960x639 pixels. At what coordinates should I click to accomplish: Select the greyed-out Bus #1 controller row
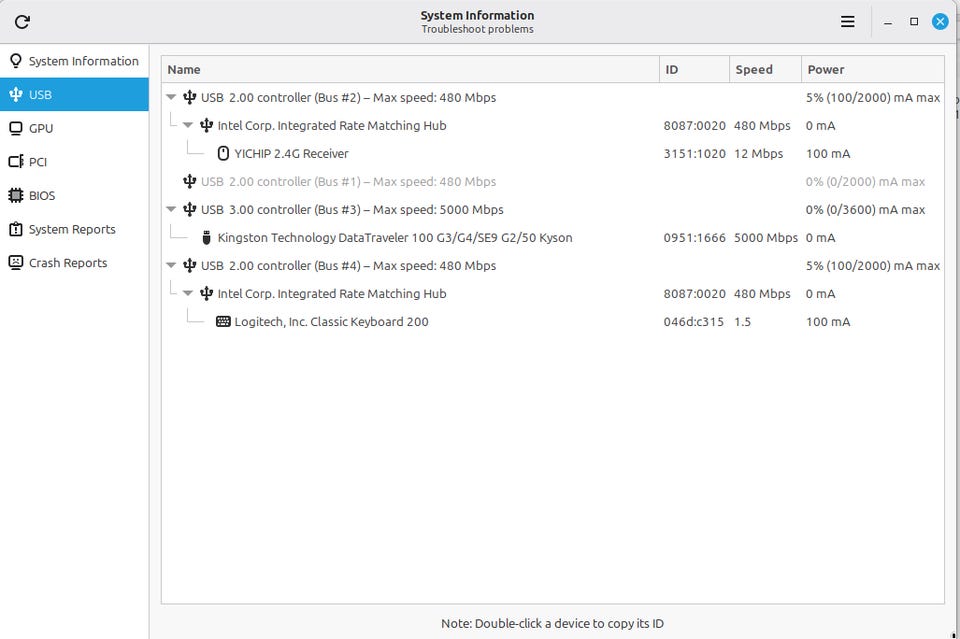pos(553,181)
